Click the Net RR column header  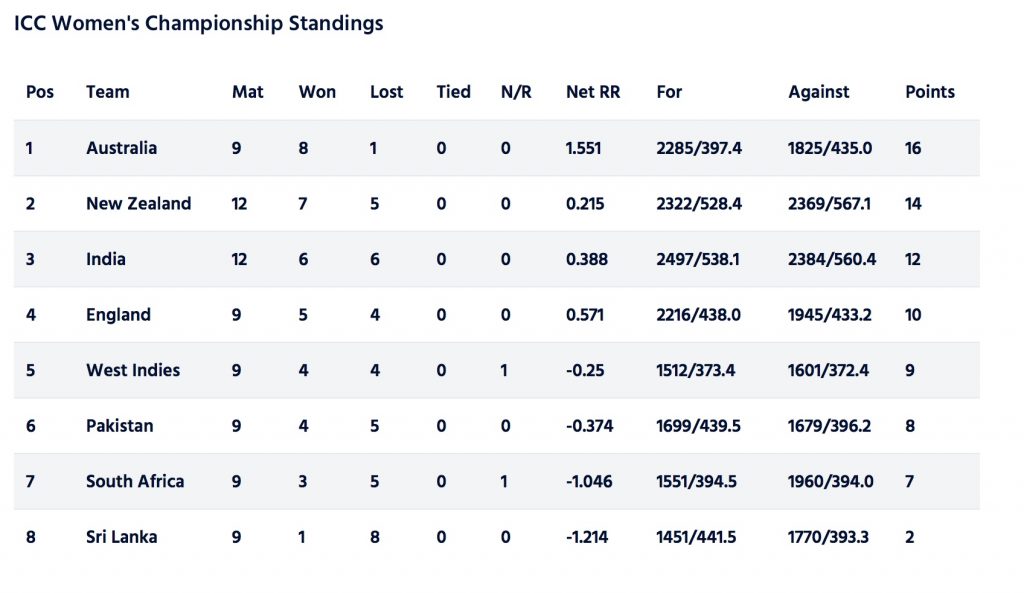tap(593, 92)
